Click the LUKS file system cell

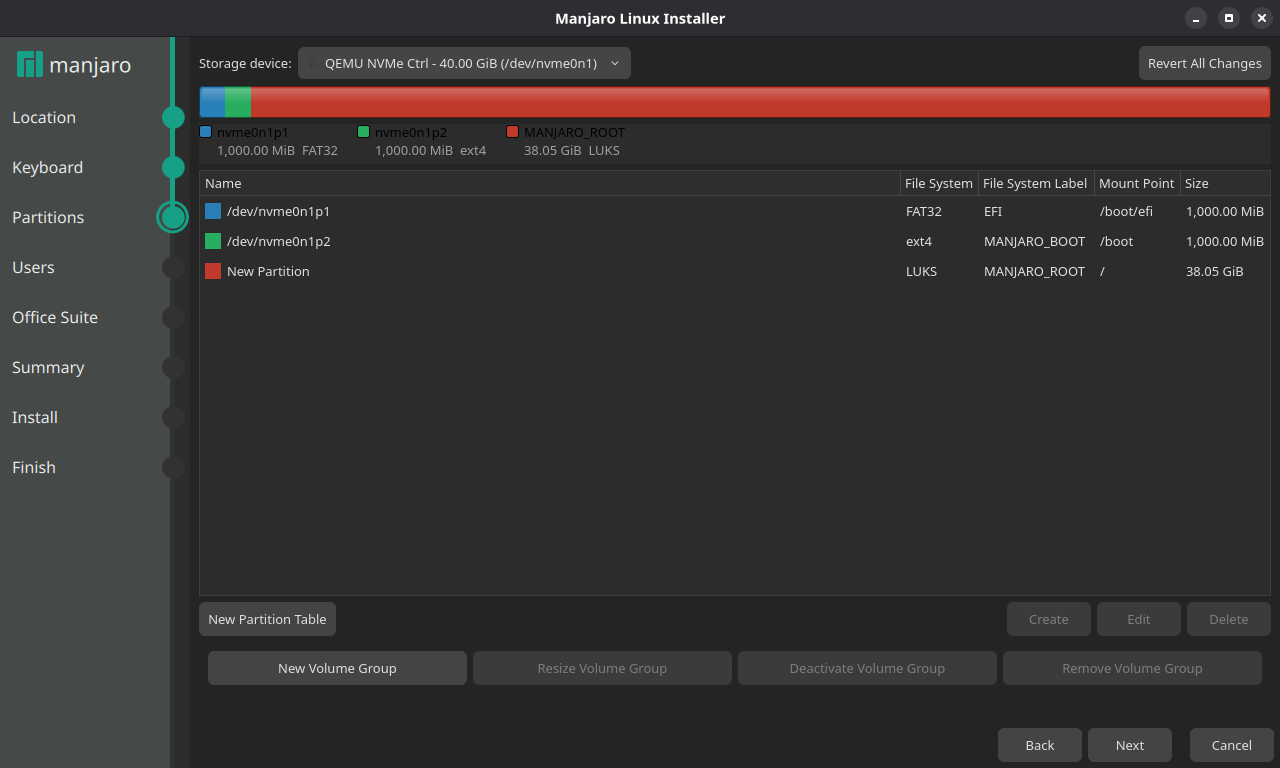pos(921,271)
